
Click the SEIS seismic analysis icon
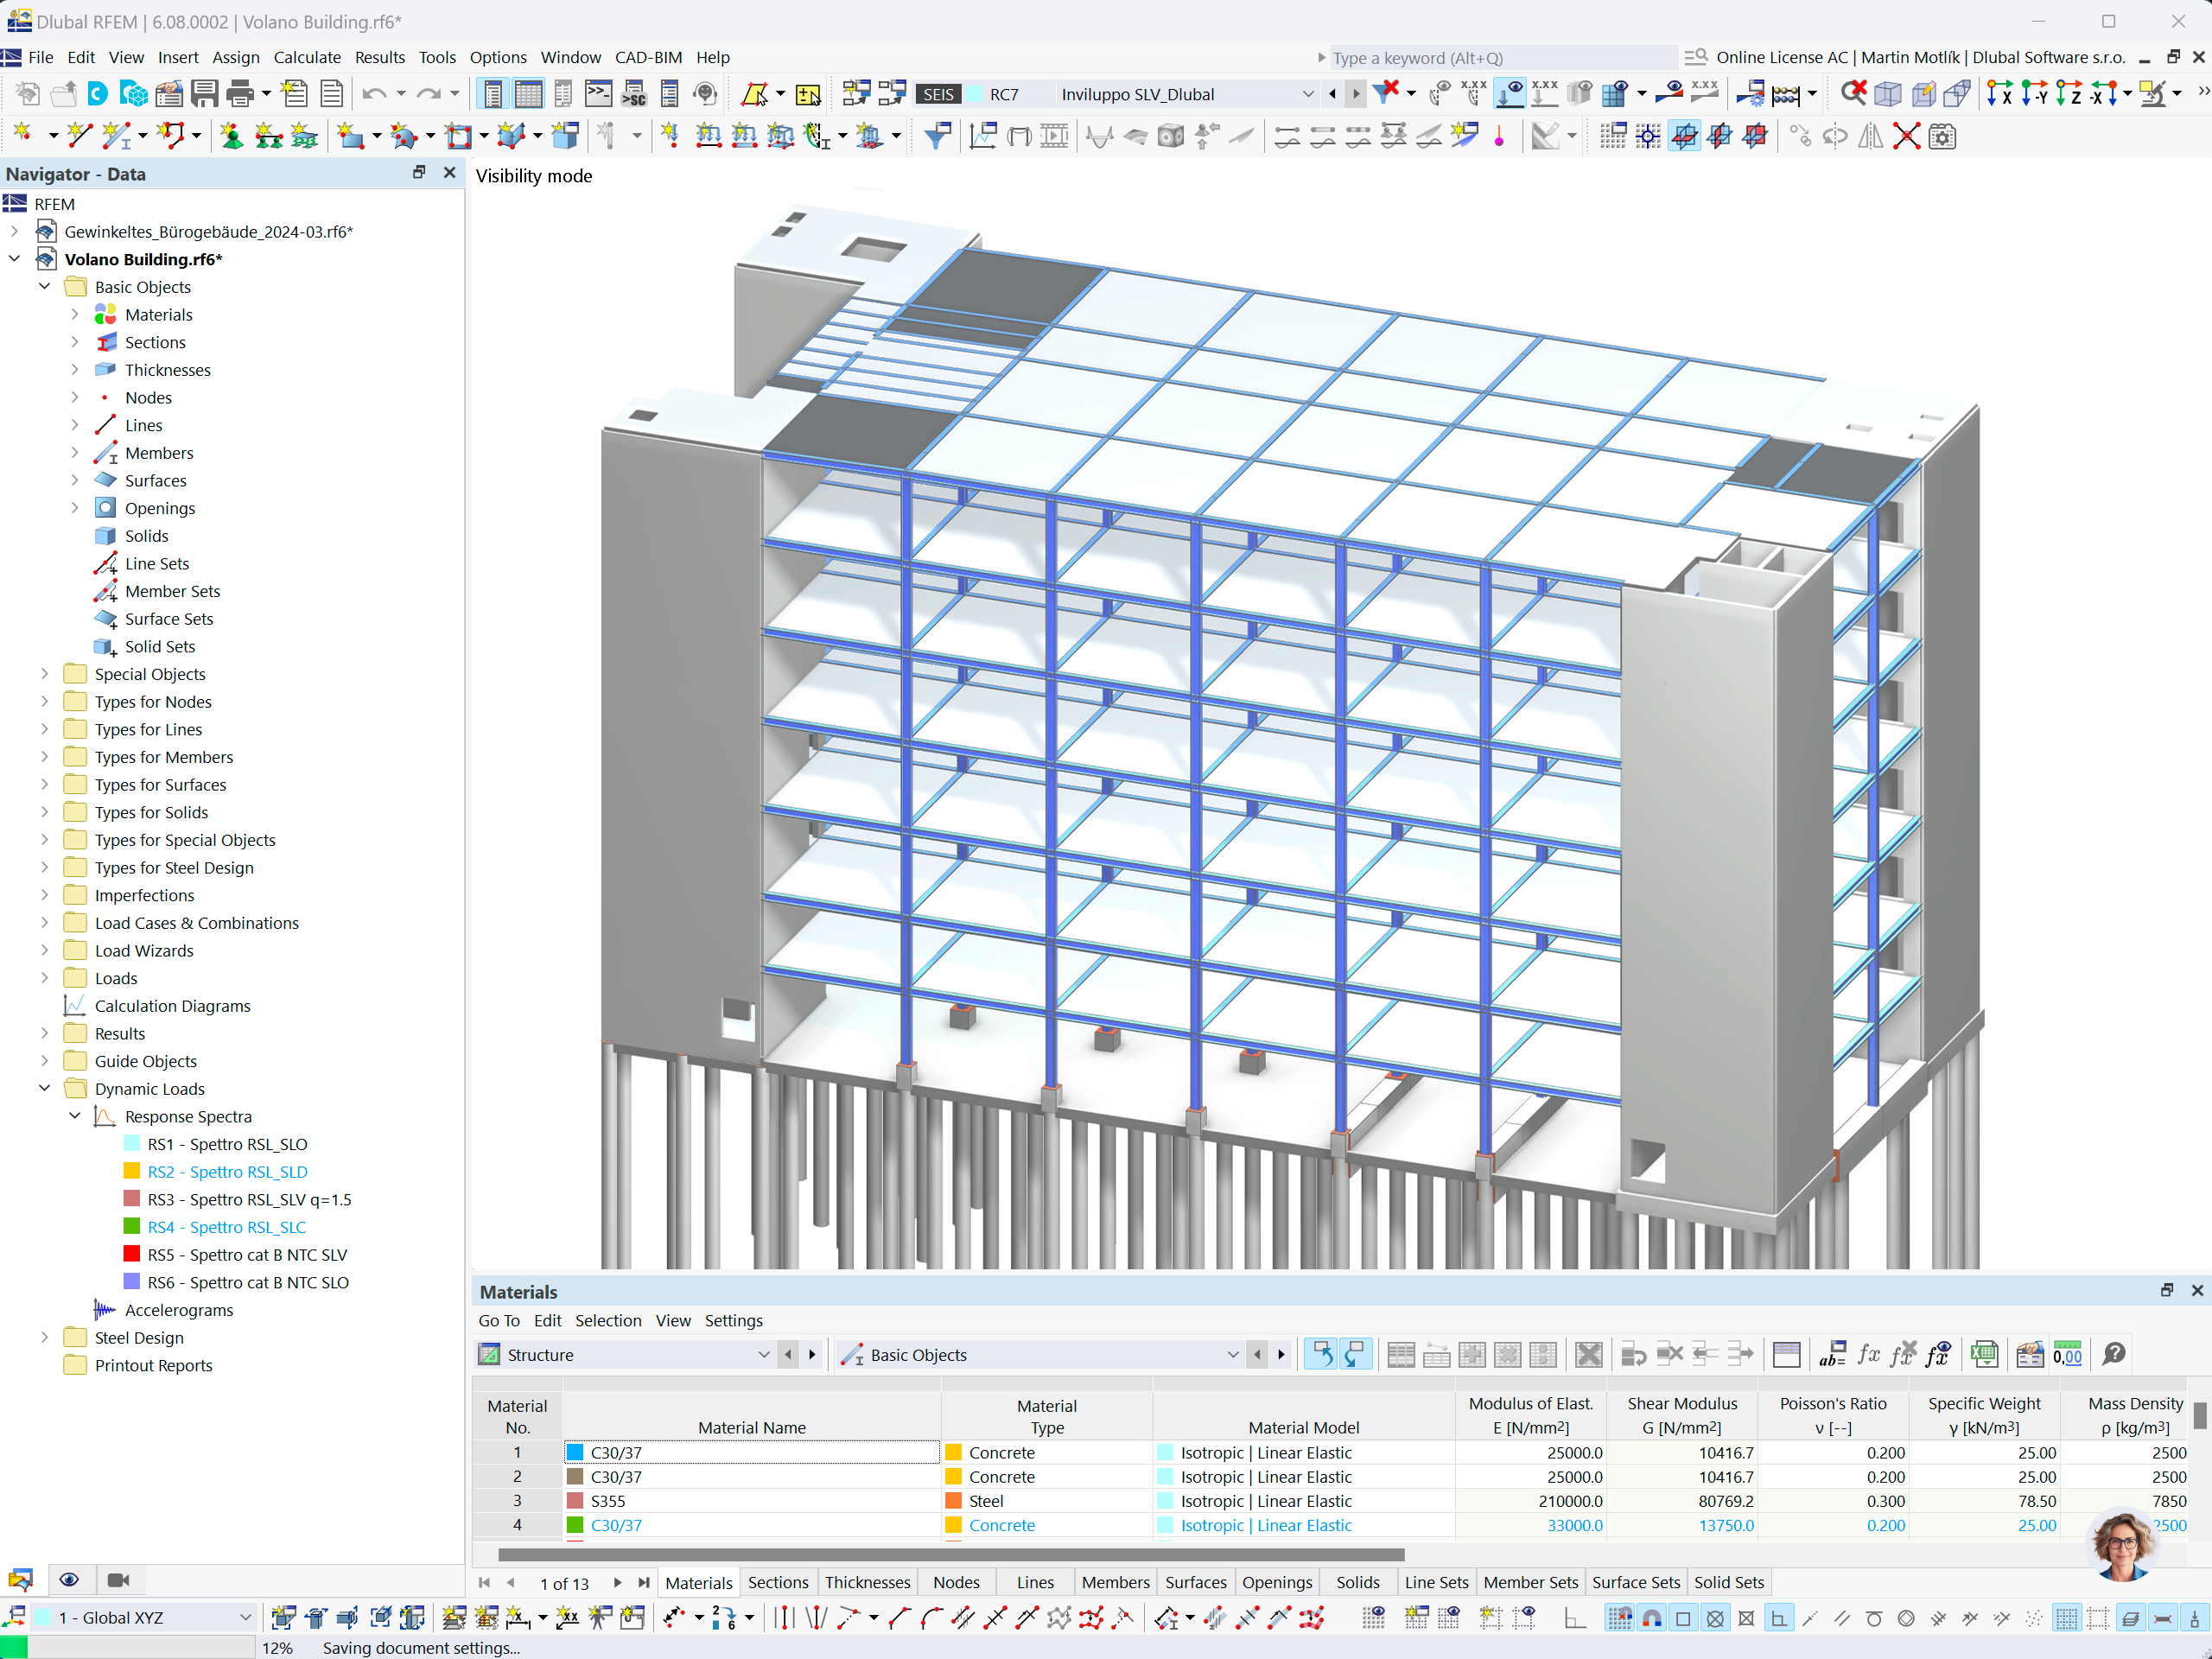coord(933,92)
